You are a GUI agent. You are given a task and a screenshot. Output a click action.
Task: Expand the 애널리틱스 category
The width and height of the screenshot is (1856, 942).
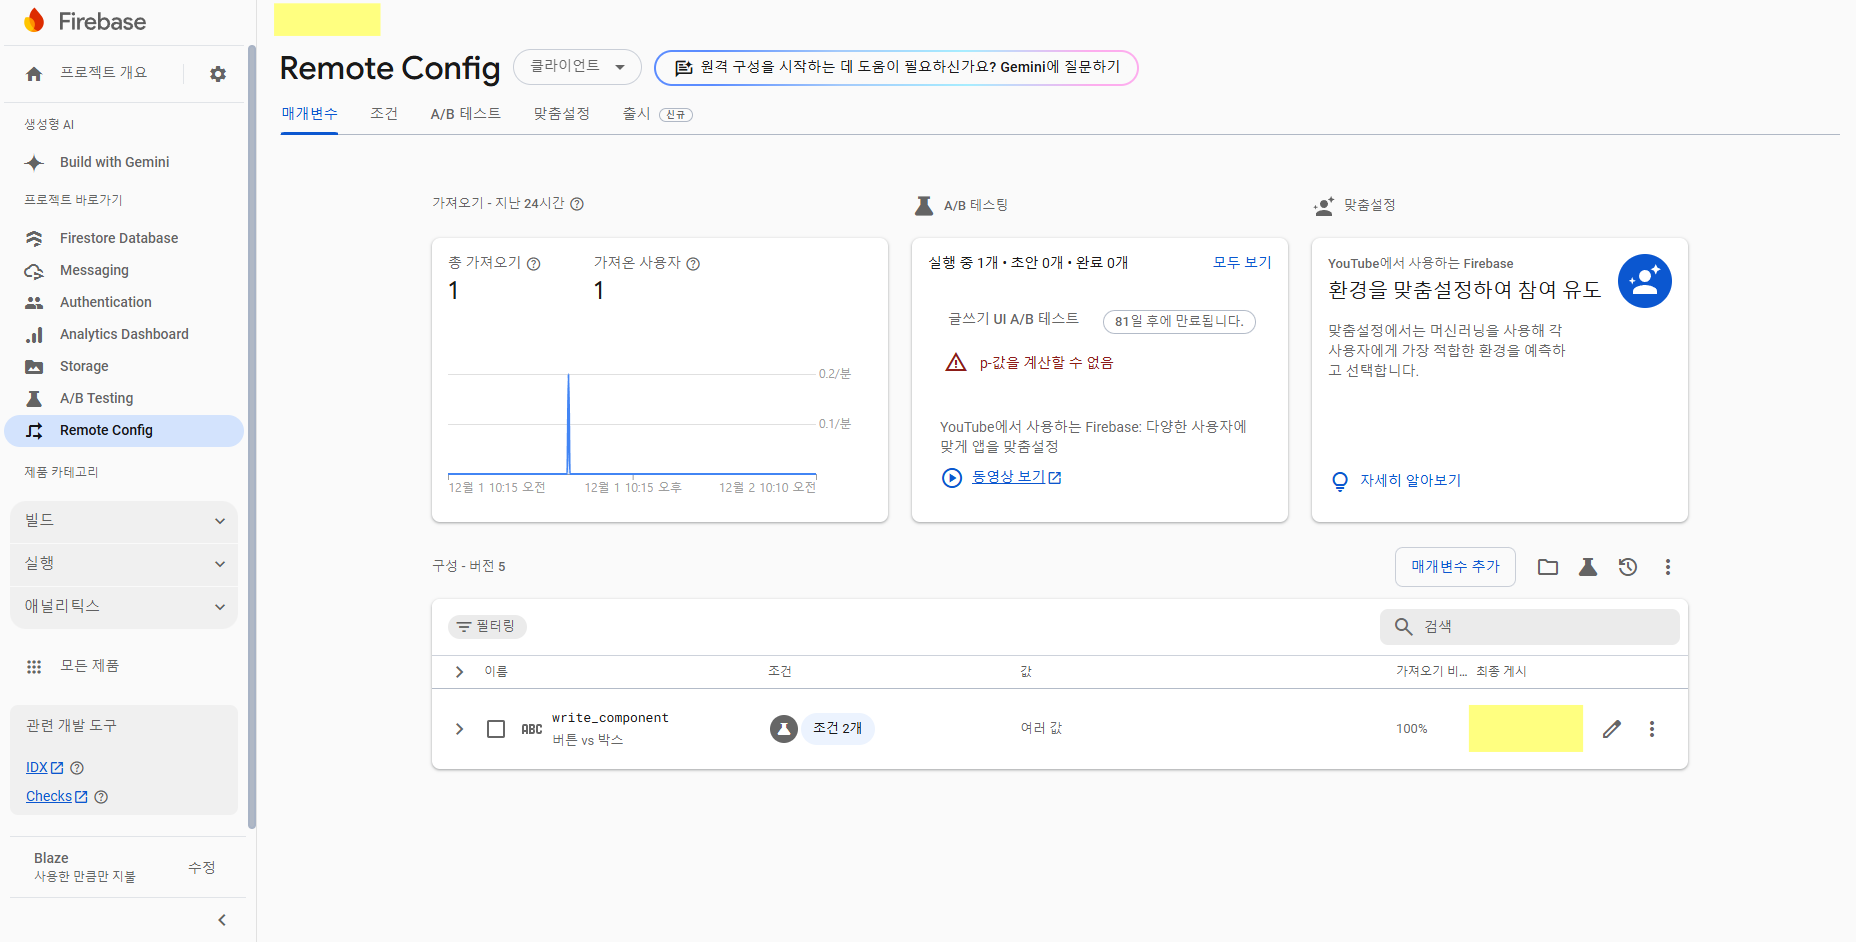[x=124, y=607]
